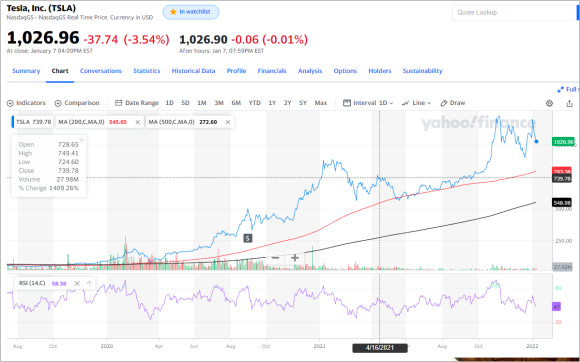Set chart range to 5Y
Viewport: 580px width, 362px height.
[x=303, y=103]
